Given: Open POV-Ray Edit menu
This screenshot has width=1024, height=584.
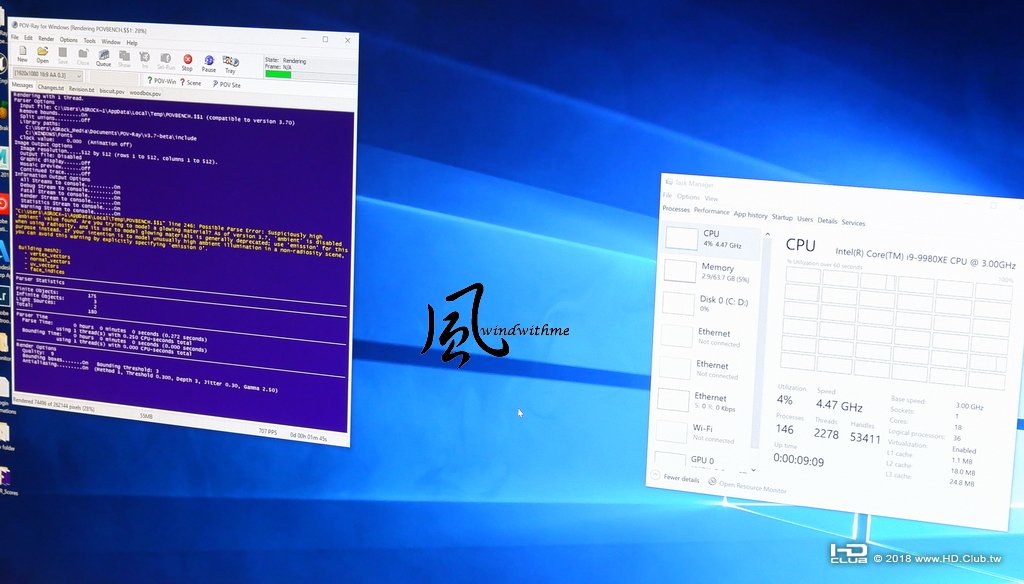Looking at the screenshot, I should 28,38.
